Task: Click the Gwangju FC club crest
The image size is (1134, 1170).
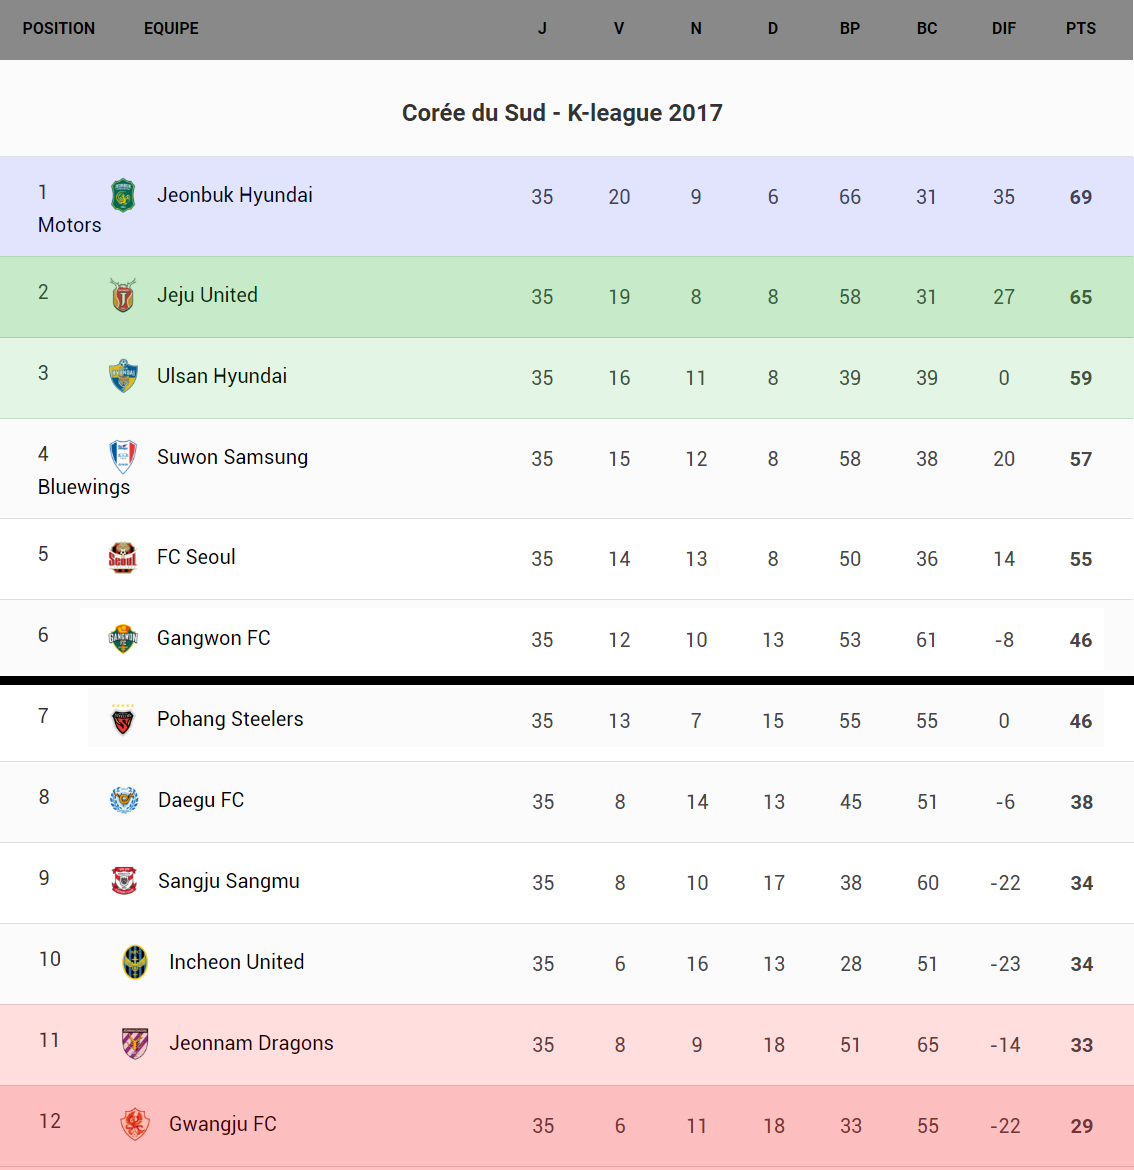Action: tap(135, 1124)
